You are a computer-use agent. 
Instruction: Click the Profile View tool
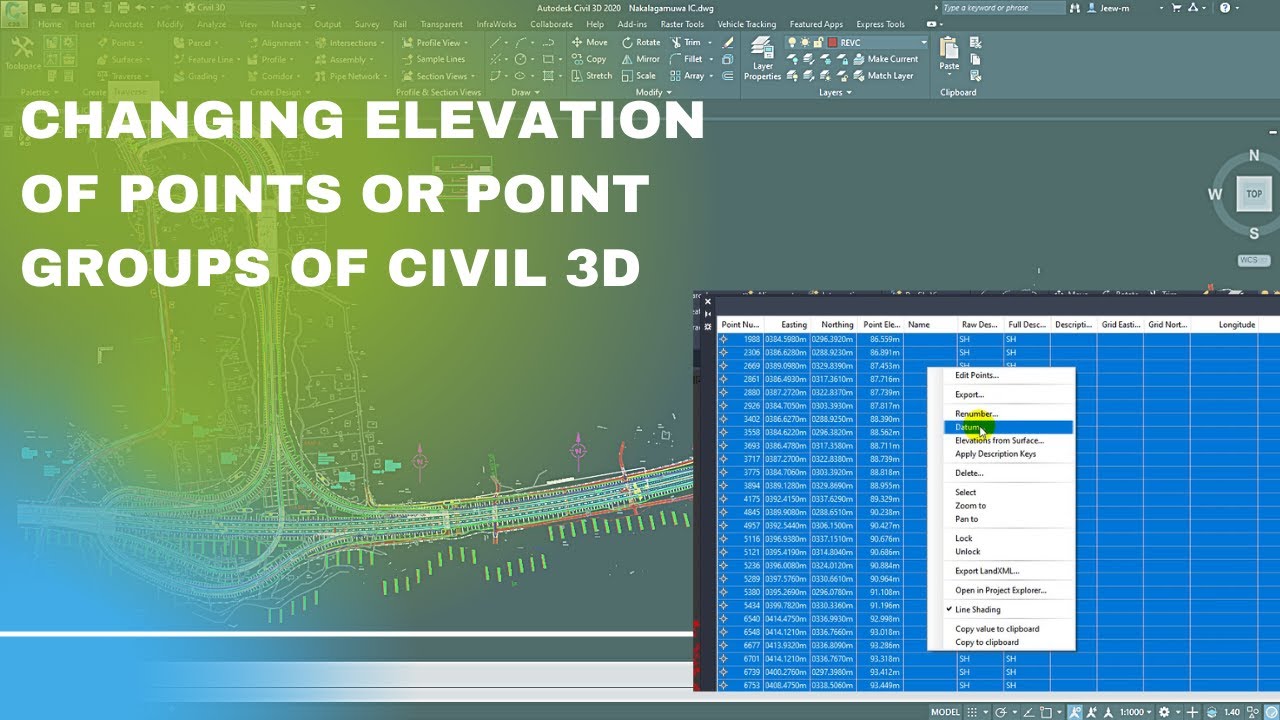point(431,43)
